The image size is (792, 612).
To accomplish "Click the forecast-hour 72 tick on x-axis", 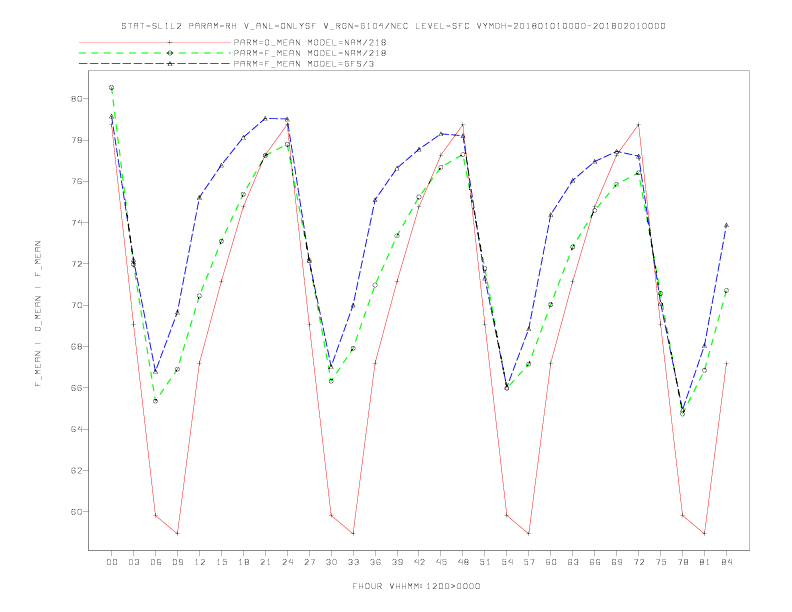I will (638, 562).
